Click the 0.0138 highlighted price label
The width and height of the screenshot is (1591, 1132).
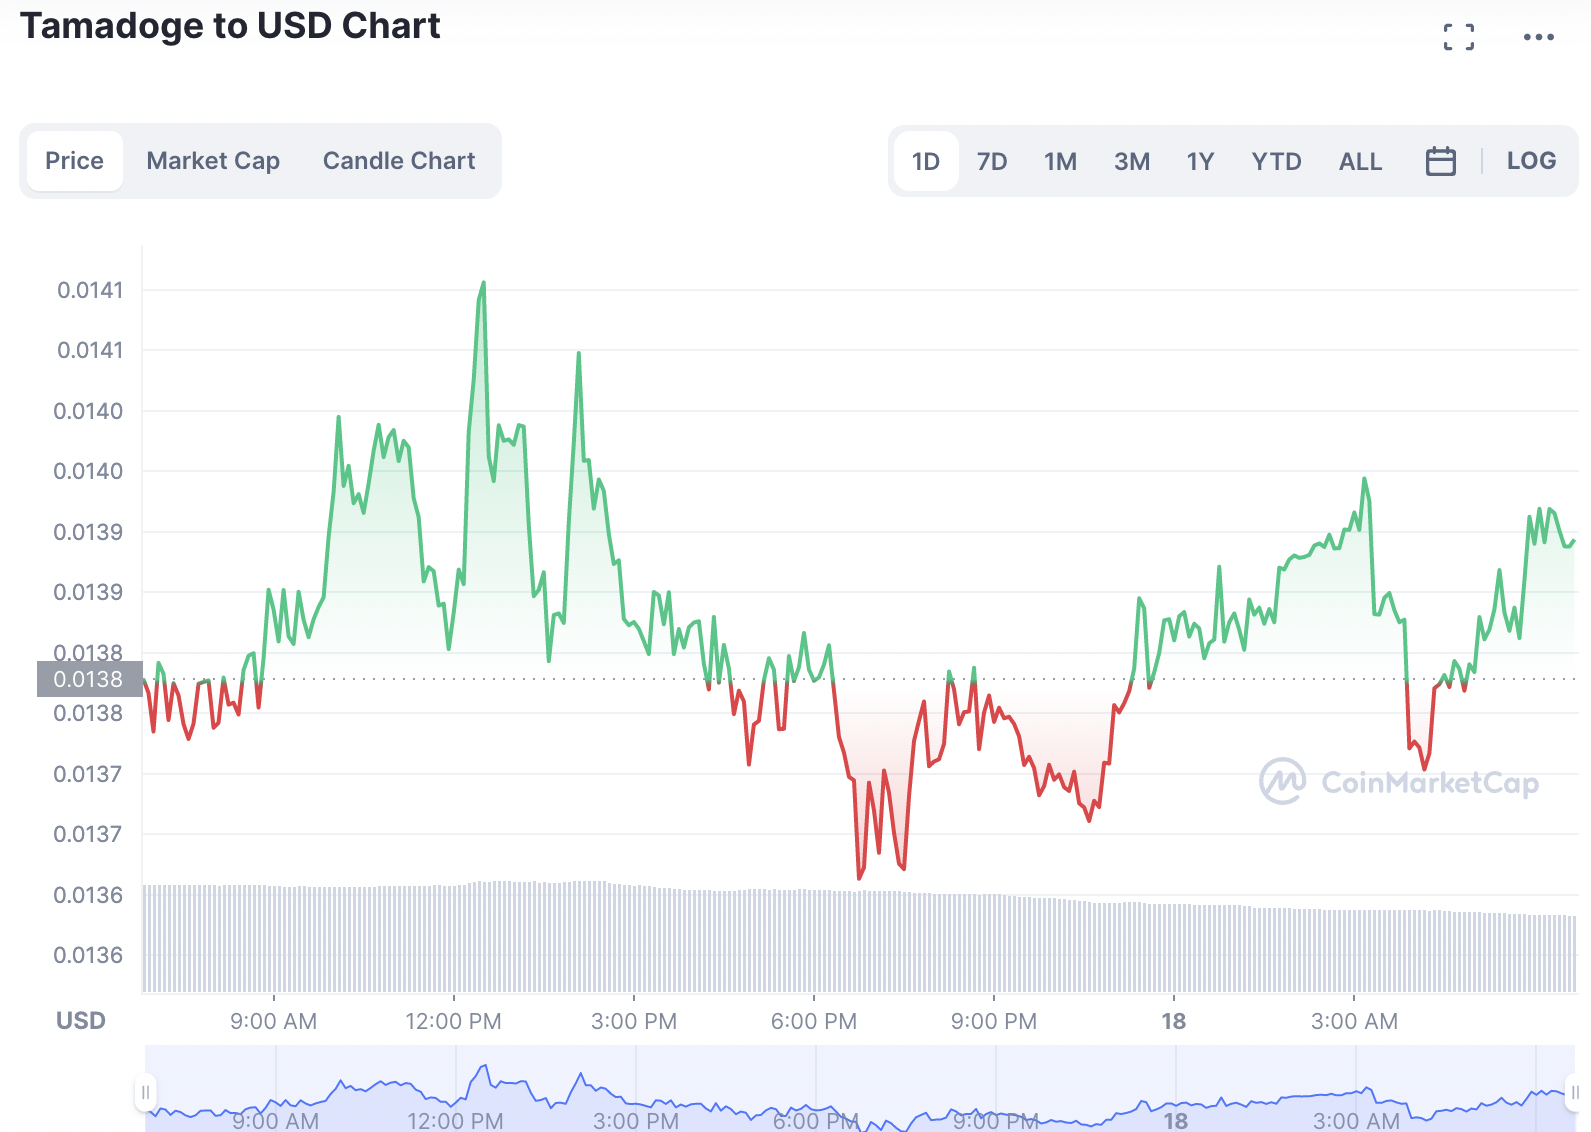(x=90, y=679)
